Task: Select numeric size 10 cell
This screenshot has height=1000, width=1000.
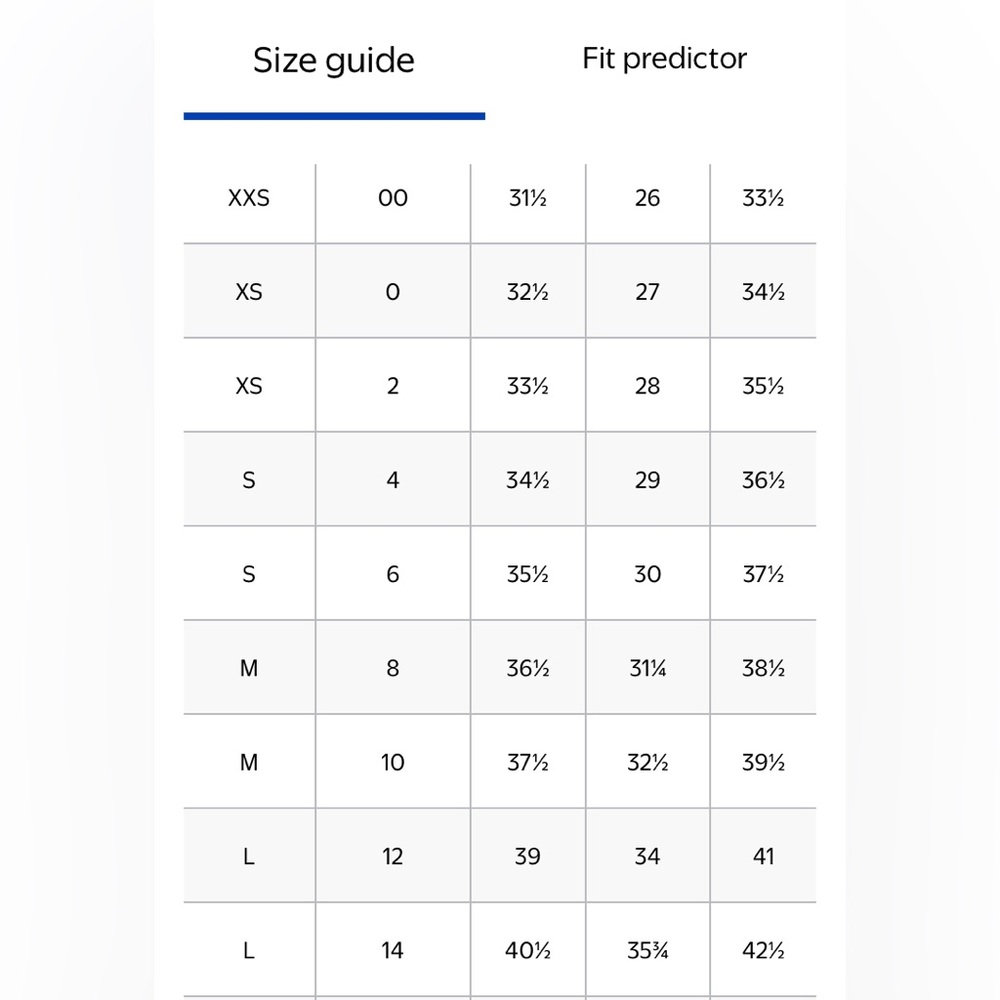Action: click(393, 762)
